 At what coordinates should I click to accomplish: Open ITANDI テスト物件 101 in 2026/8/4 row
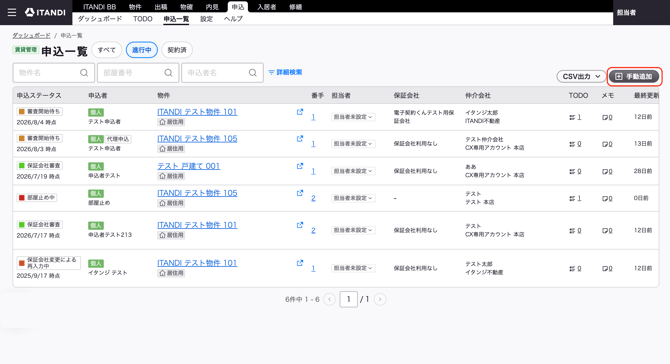tap(197, 112)
